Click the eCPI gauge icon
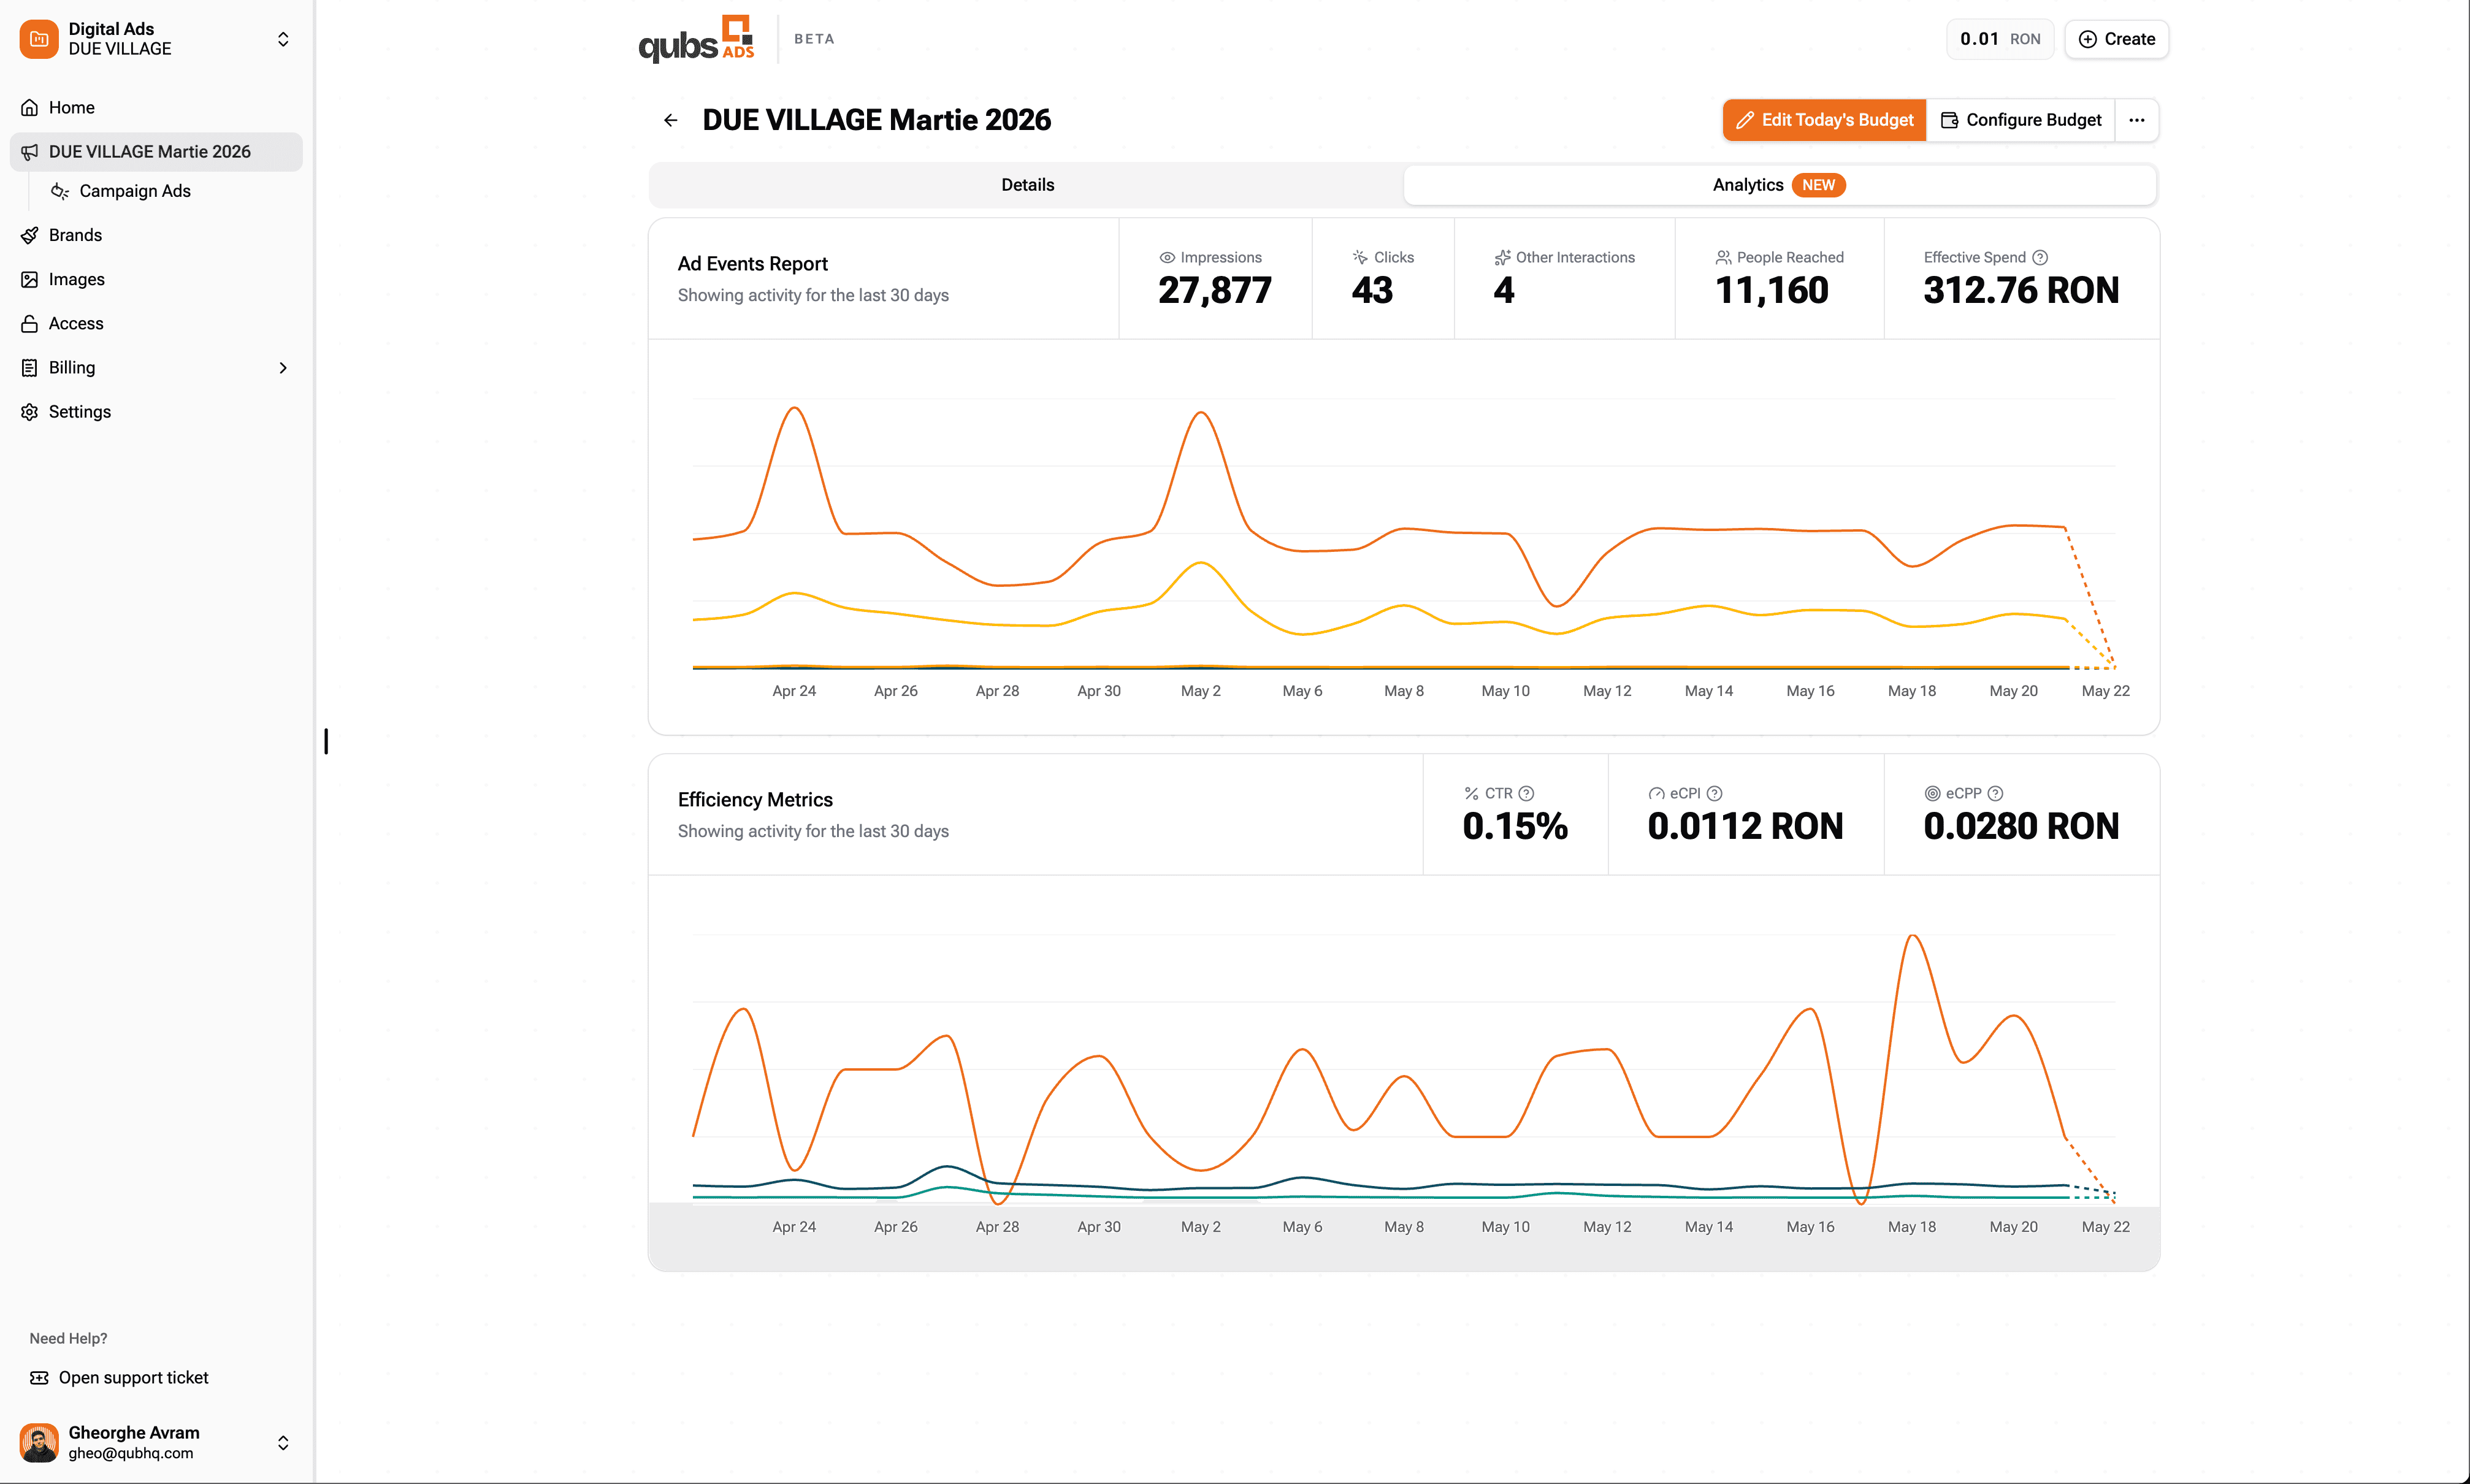The width and height of the screenshot is (2470, 1484). coord(1656,793)
